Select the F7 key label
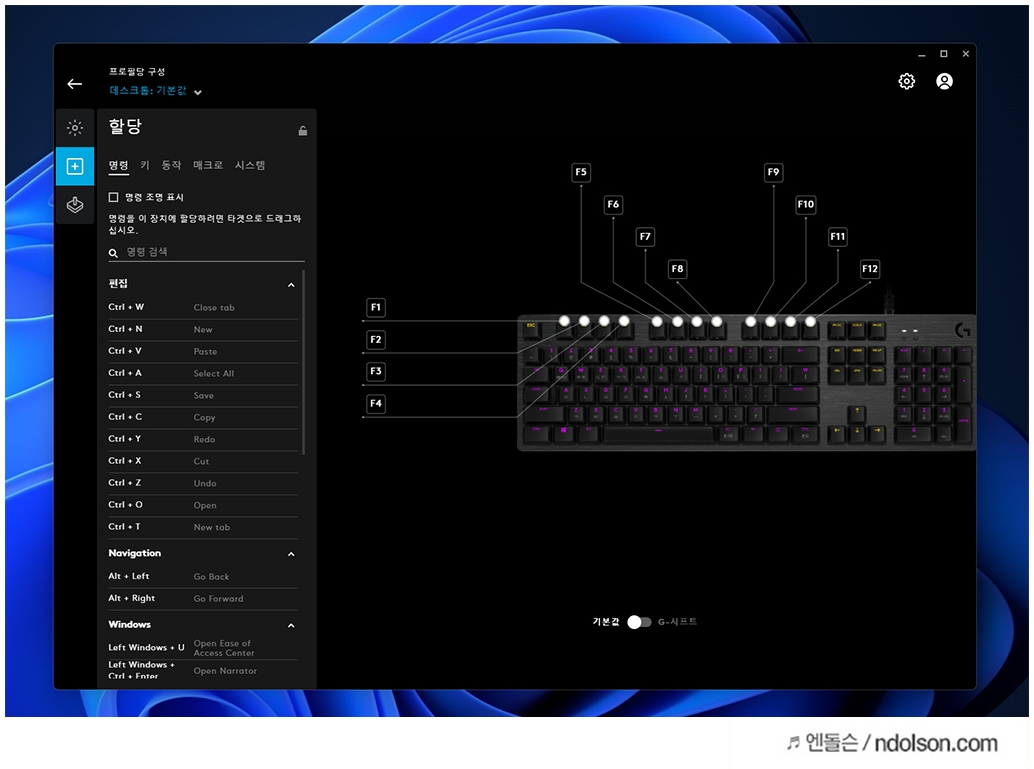 (x=645, y=237)
